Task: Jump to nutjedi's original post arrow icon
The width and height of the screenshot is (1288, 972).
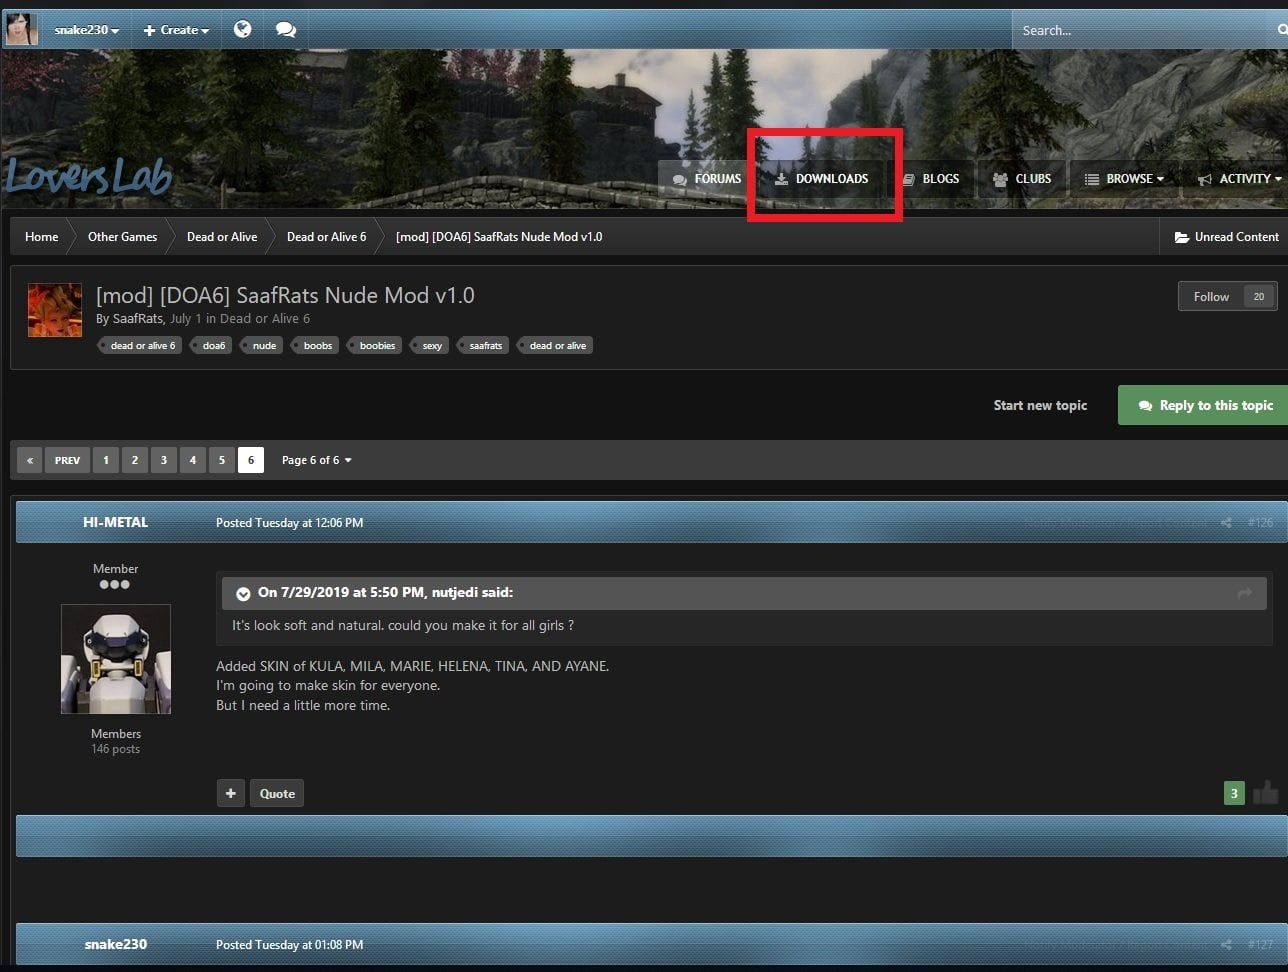Action: tap(1244, 593)
